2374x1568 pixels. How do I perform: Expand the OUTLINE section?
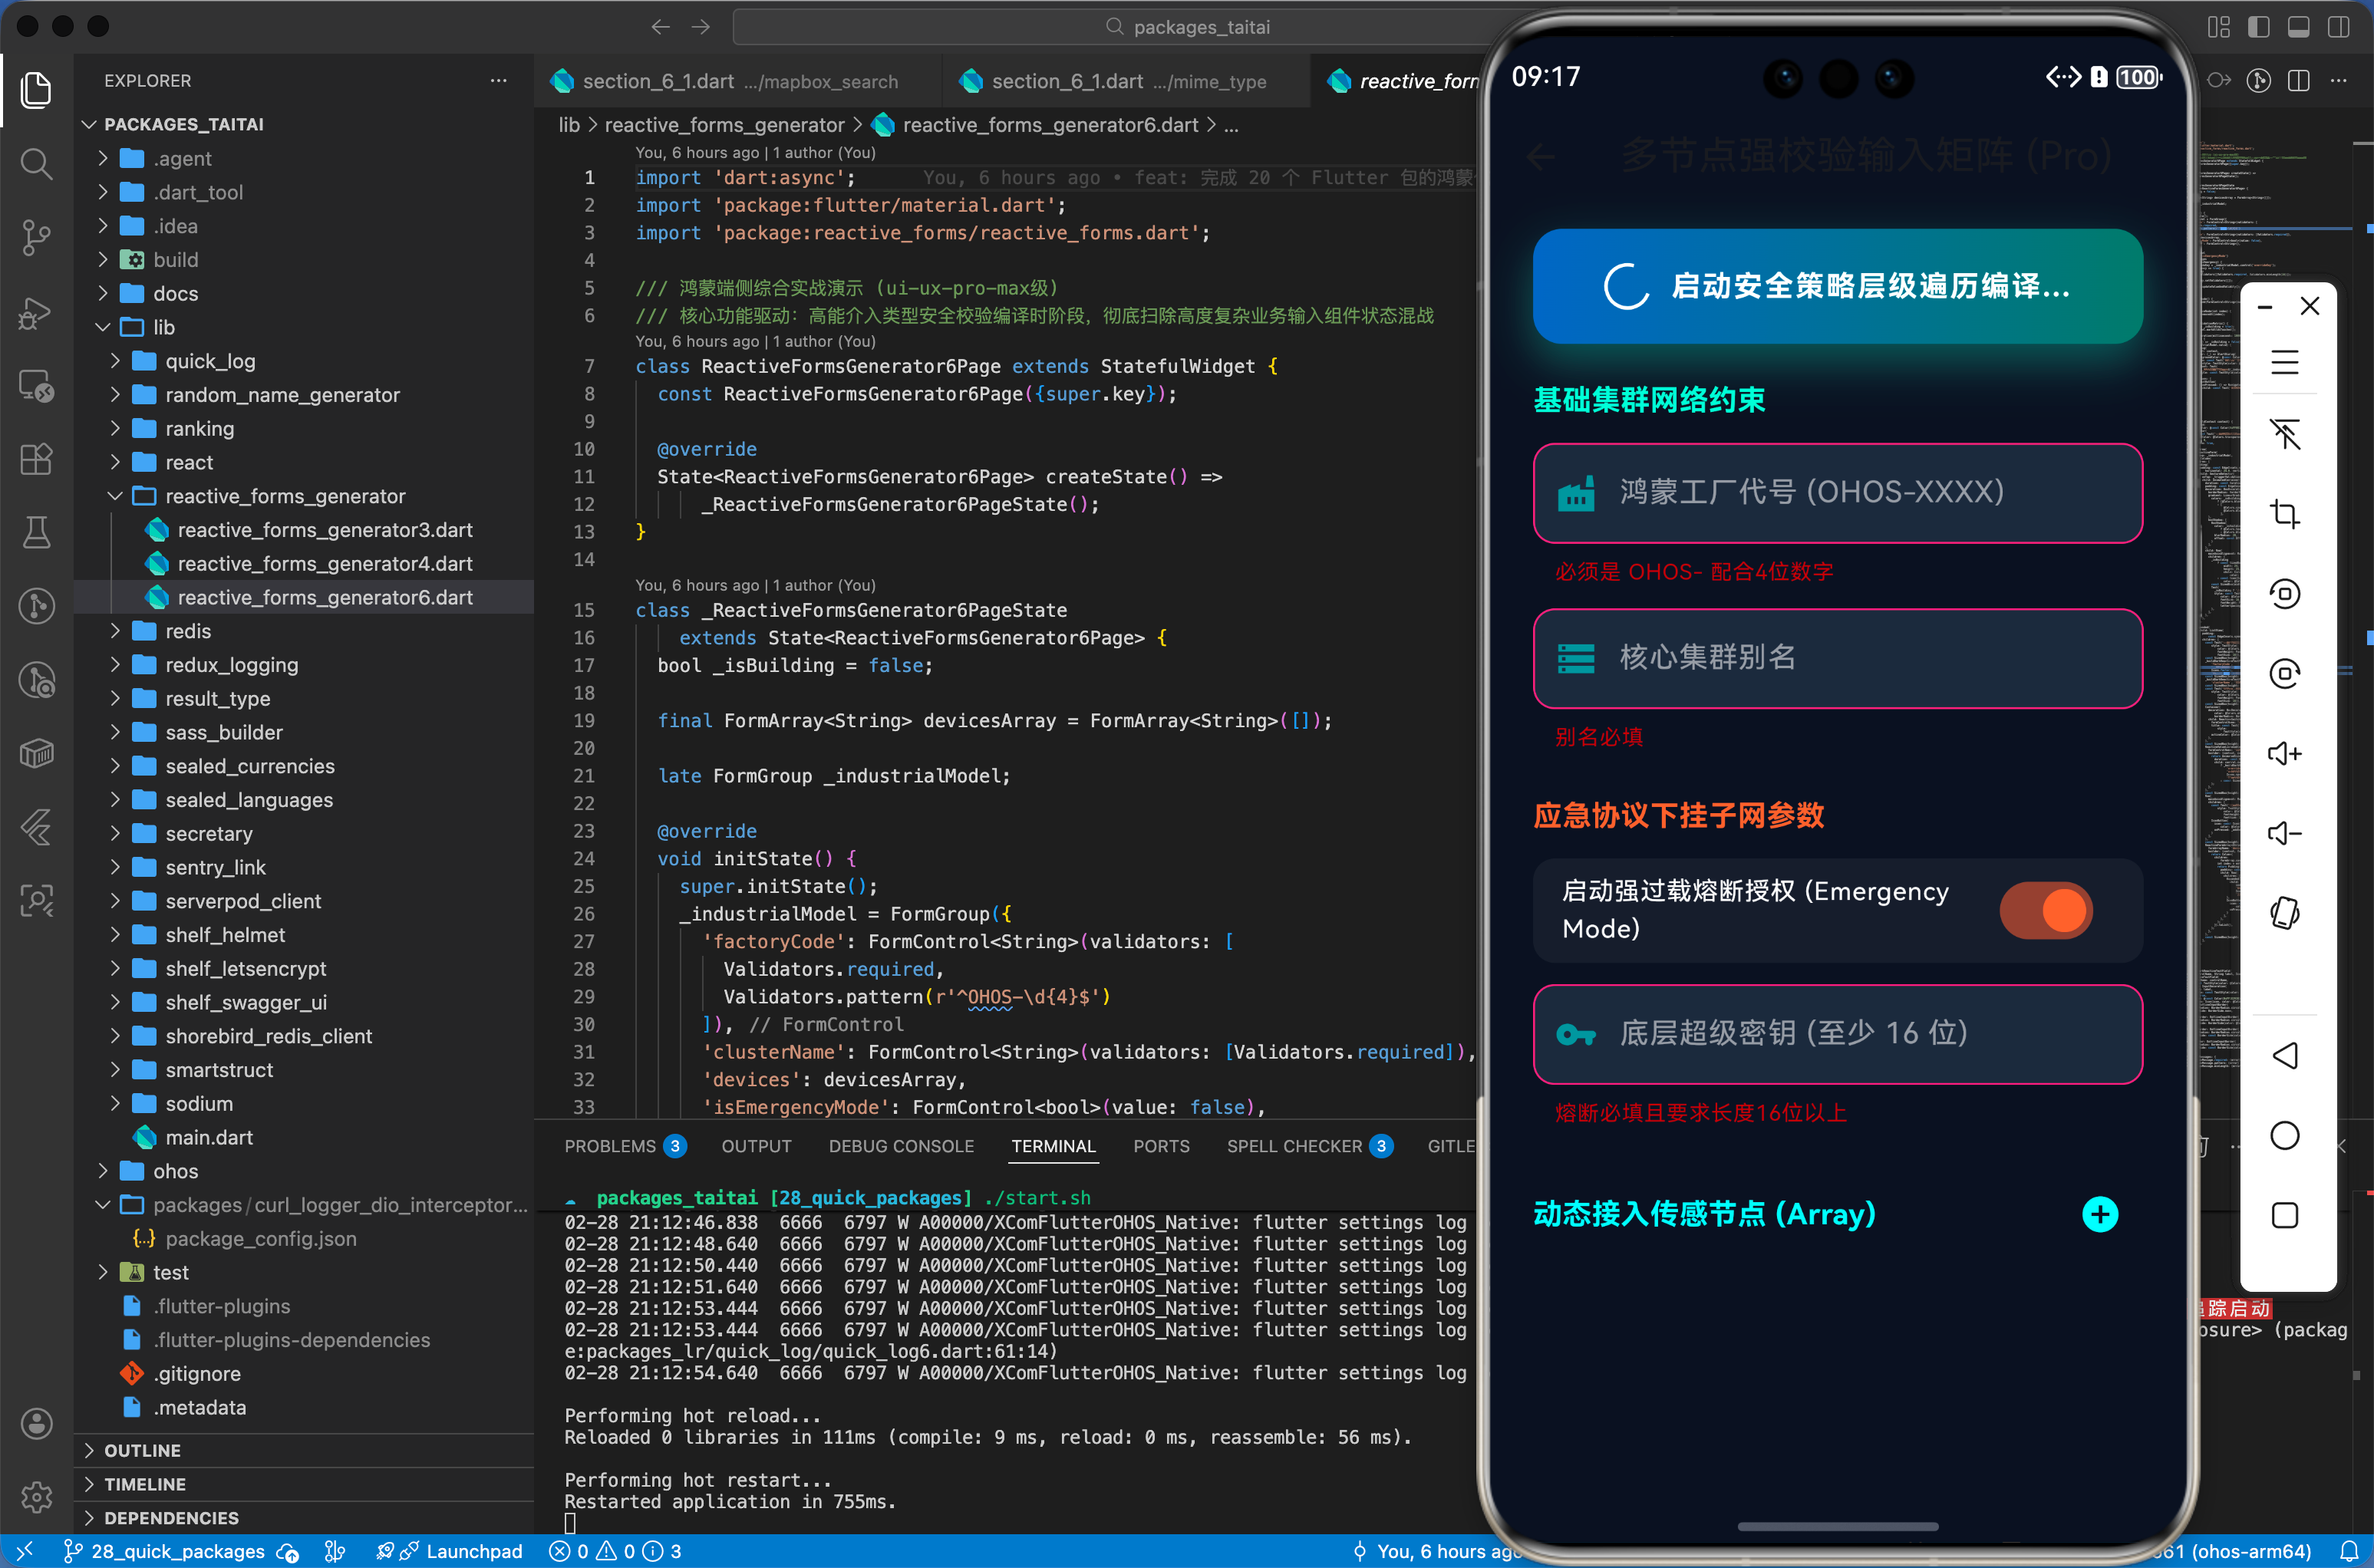pyautogui.click(x=142, y=1450)
